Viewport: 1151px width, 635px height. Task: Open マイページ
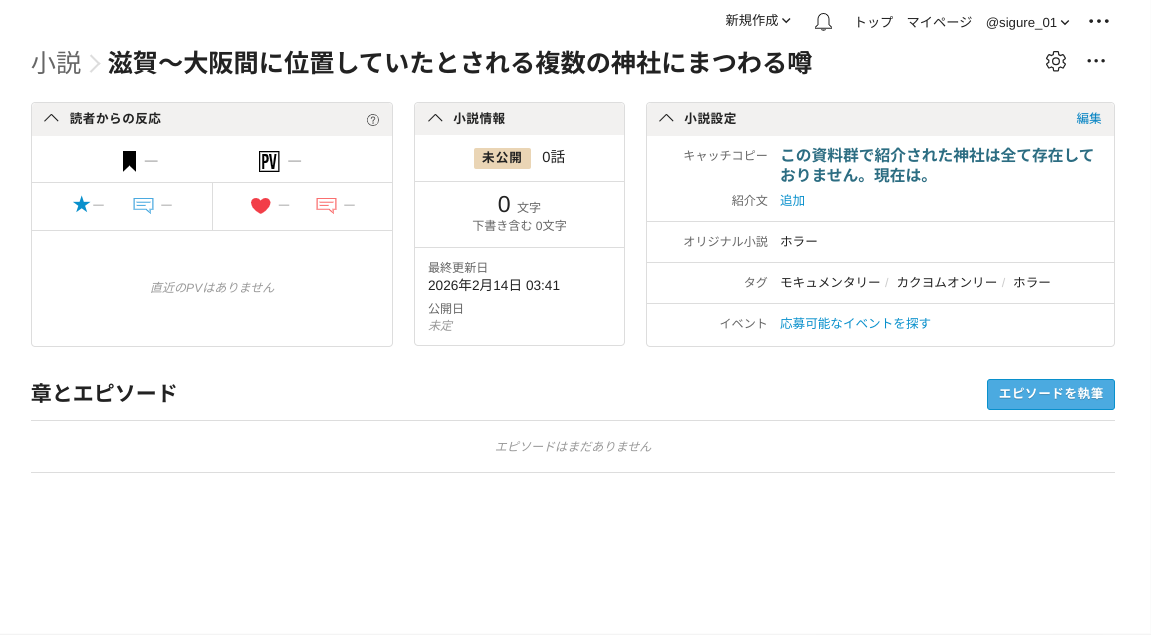[939, 22]
